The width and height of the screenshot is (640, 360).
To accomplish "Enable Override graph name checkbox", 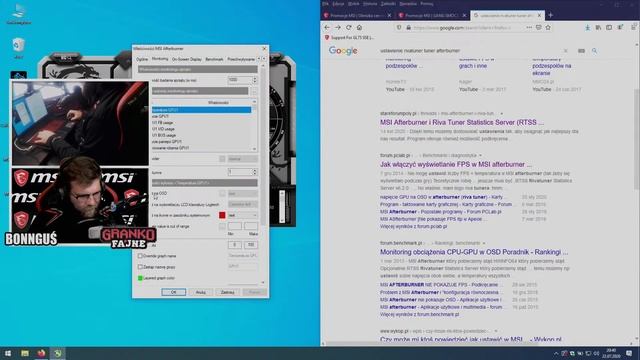I will click(140, 256).
